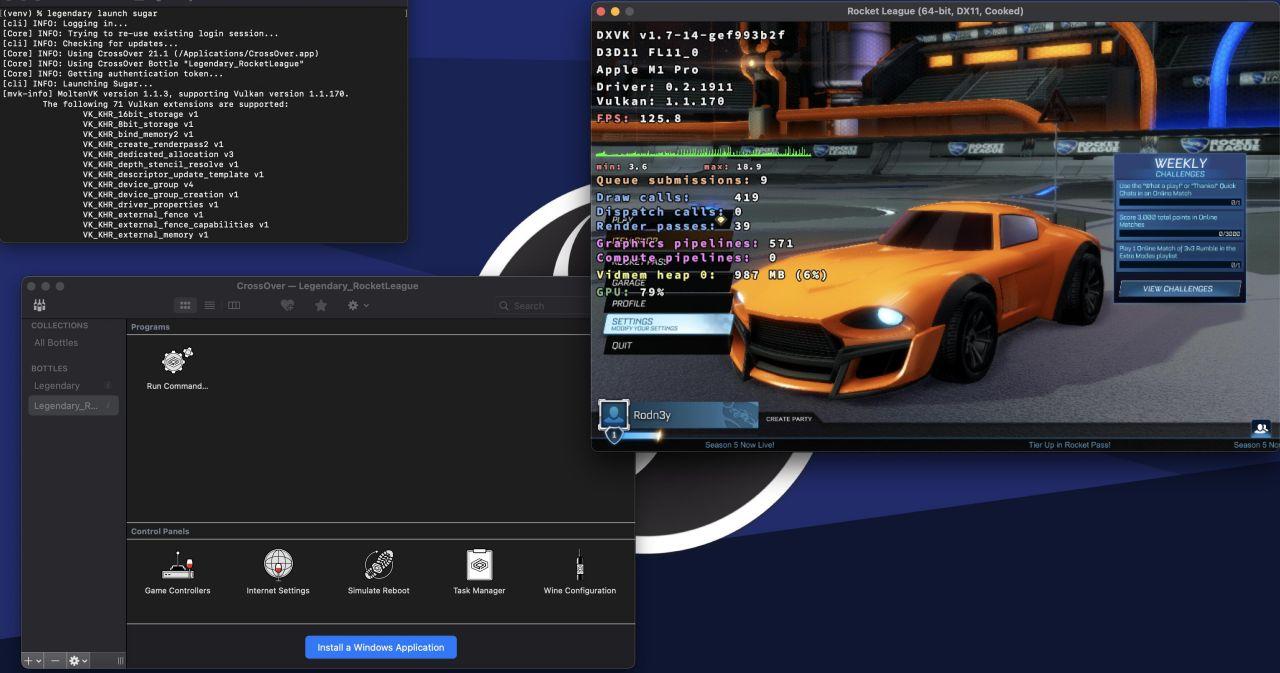Image resolution: width=1280 pixels, height=673 pixels.
Task: Click the WEEKLY CHALLENGES header
Action: (x=1180, y=167)
